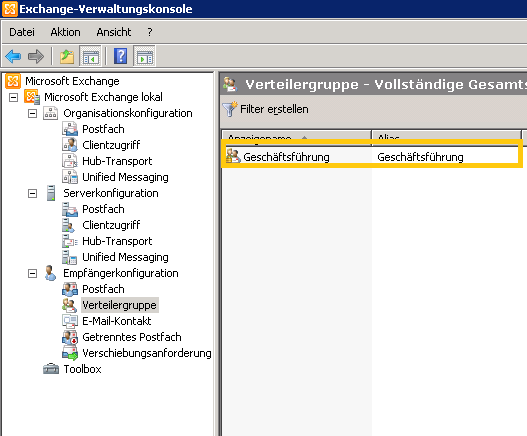The image size is (527, 436).
Task: Click the Toolbox briefcase icon
Action: (51, 369)
